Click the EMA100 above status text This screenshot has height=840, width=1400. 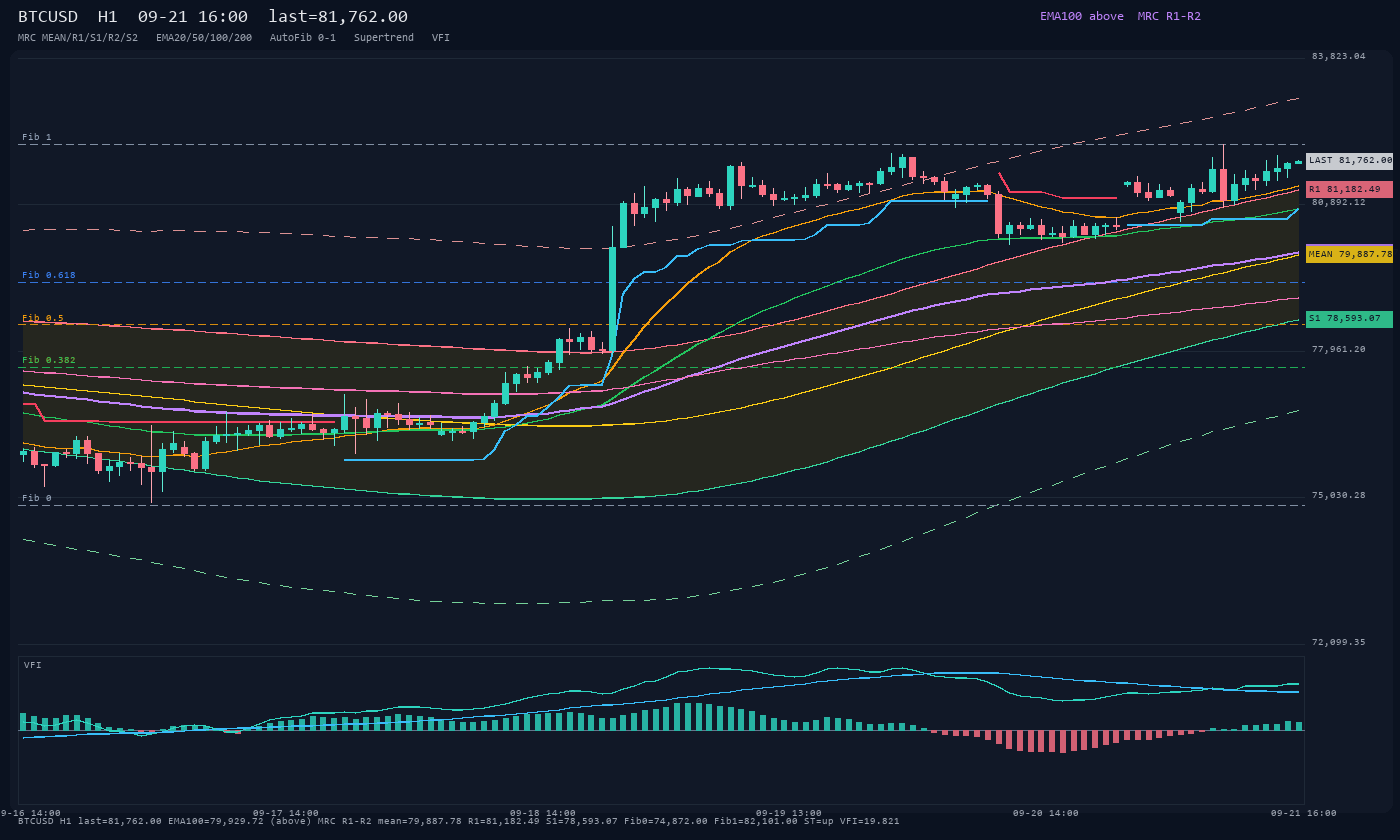click(x=1082, y=16)
